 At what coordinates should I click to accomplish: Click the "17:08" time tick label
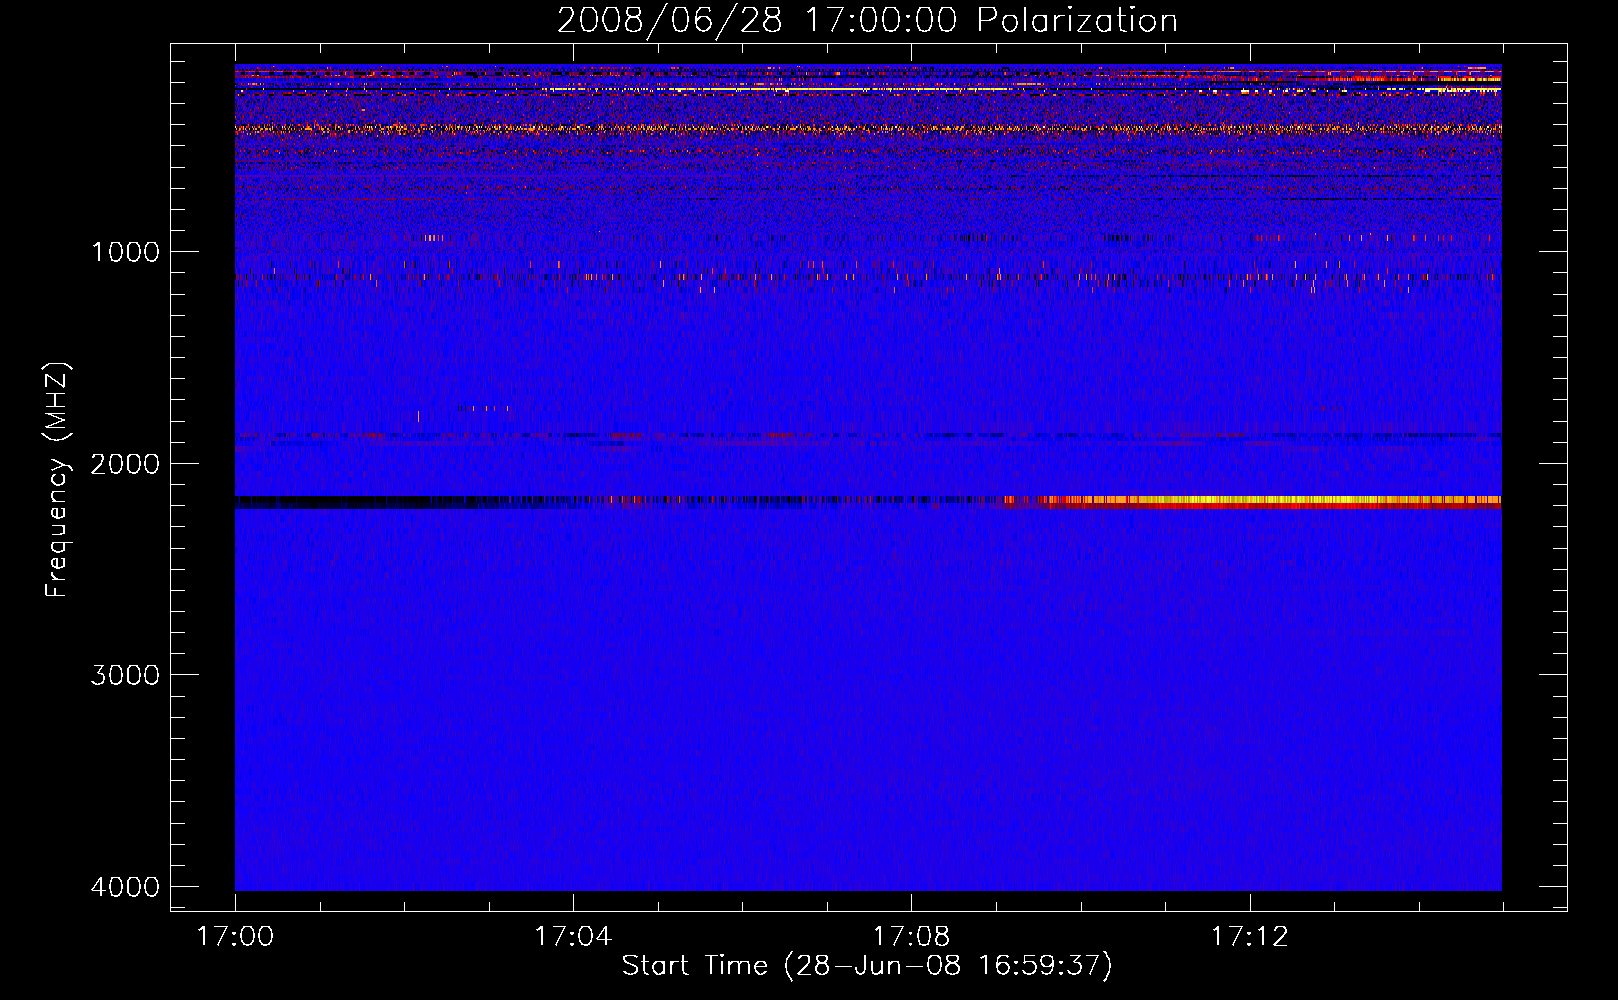(911, 937)
